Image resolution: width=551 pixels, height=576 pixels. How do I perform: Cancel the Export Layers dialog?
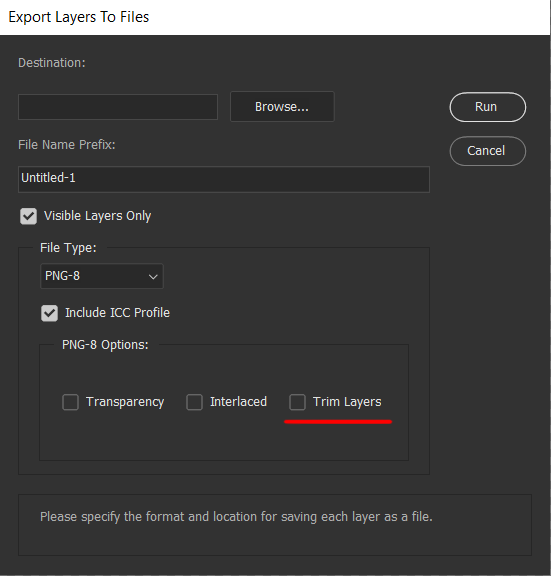487,151
